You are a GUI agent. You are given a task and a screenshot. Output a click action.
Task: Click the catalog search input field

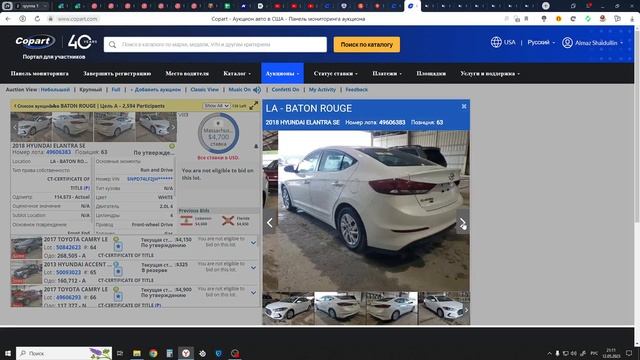(x=215, y=44)
